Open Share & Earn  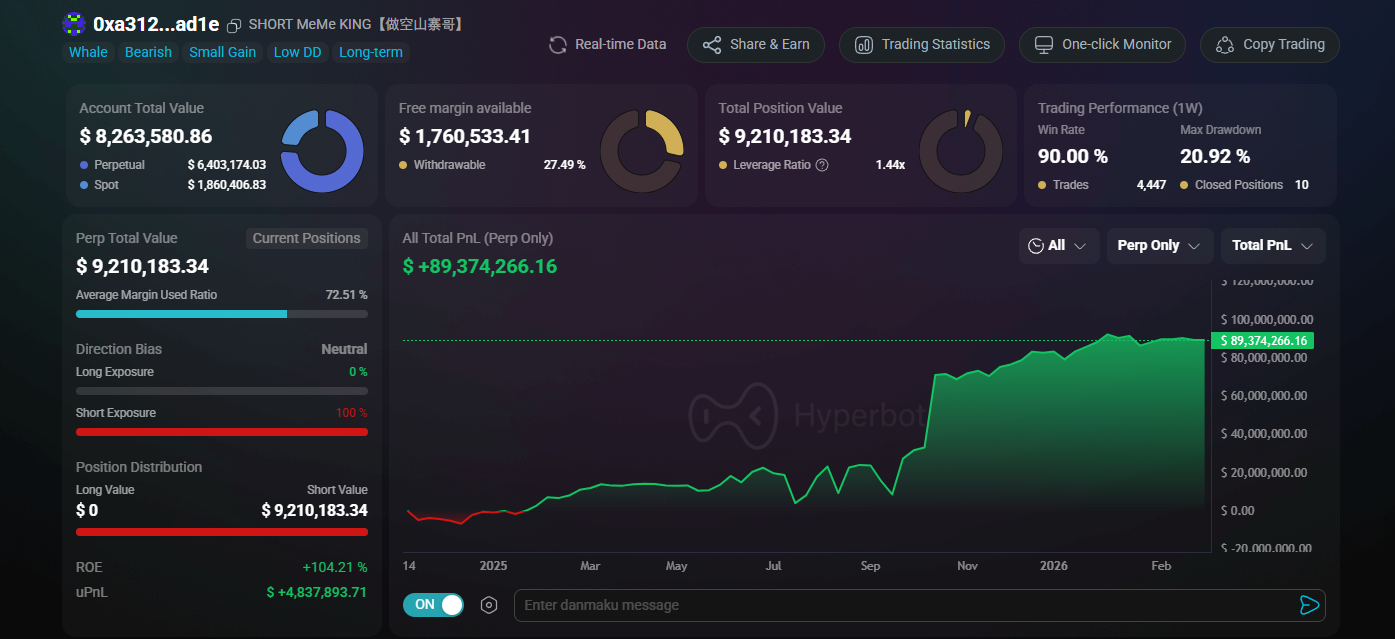pyautogui.click(x=755, y=45)
